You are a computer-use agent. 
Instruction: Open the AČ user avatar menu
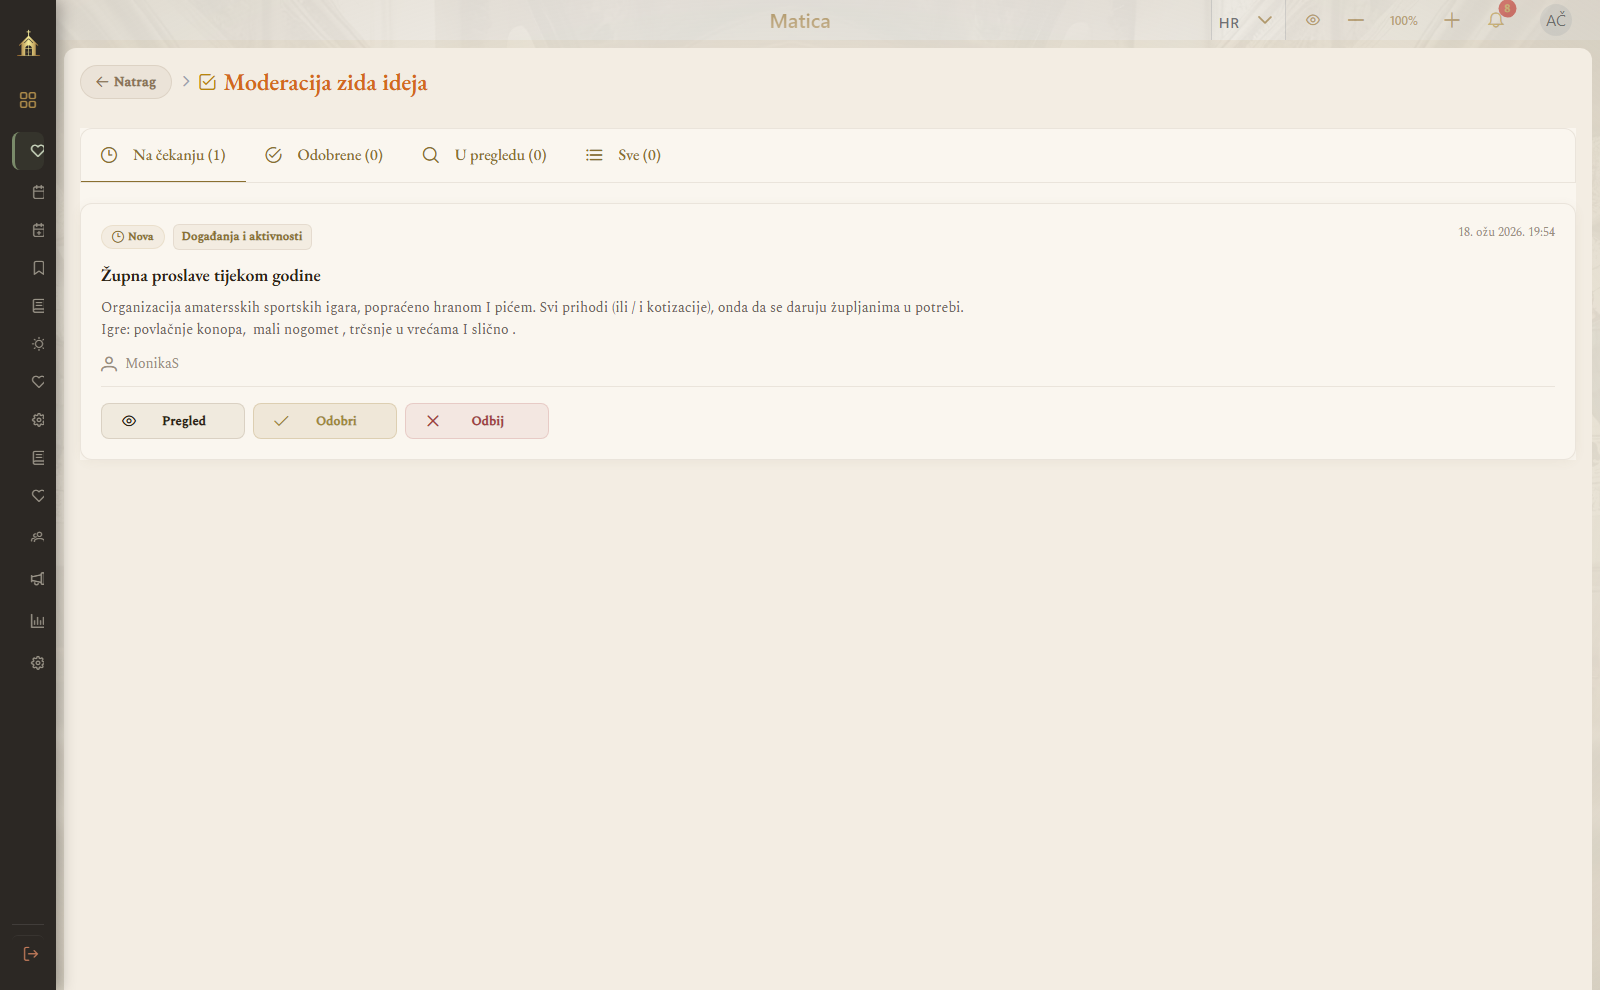[1556, 20]
